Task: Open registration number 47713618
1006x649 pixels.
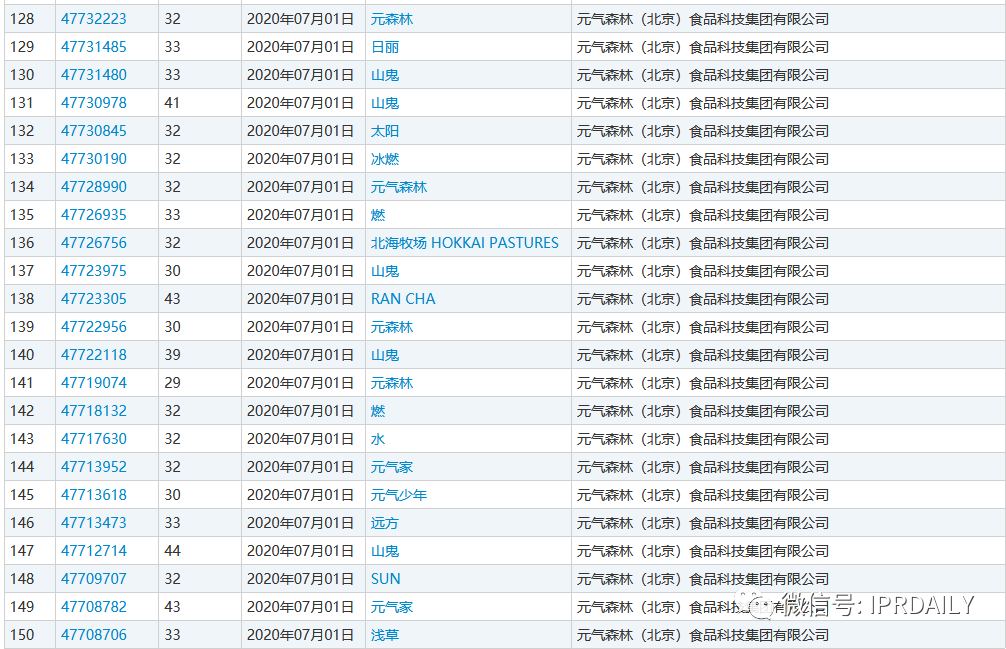Action: pos(94,495)
